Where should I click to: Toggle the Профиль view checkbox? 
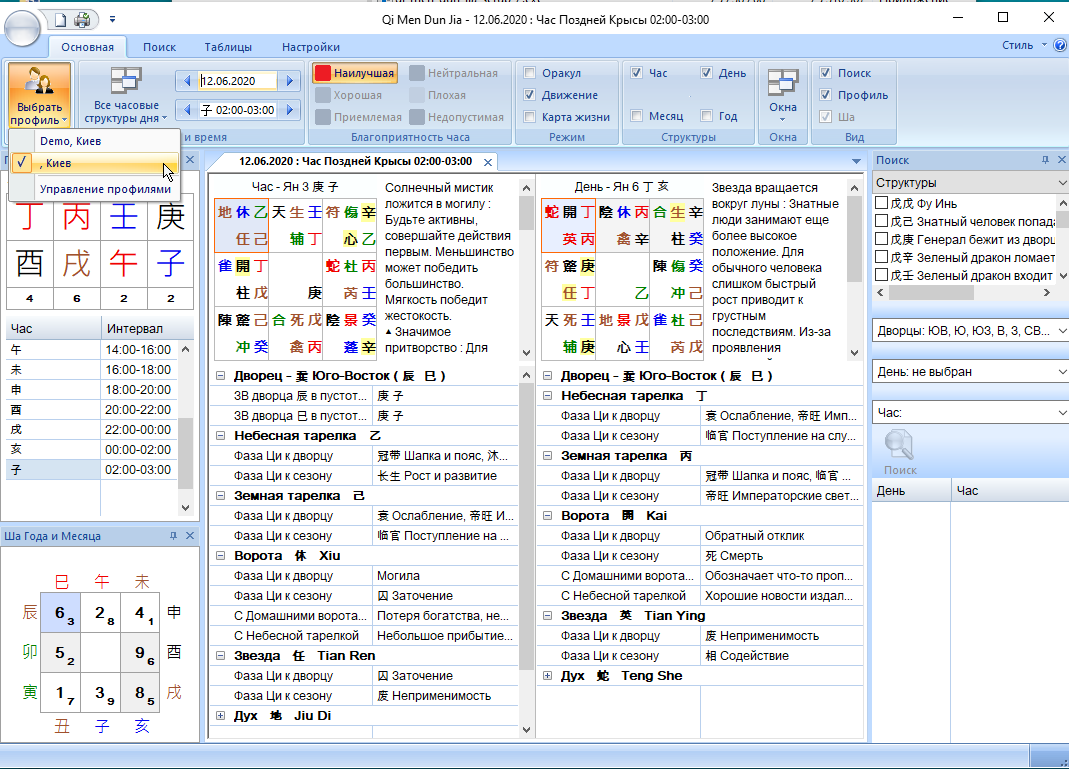[826, 95]
